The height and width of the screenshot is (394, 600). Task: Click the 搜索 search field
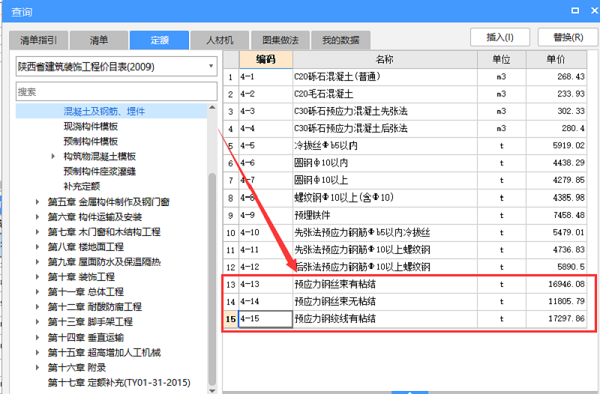116,92
